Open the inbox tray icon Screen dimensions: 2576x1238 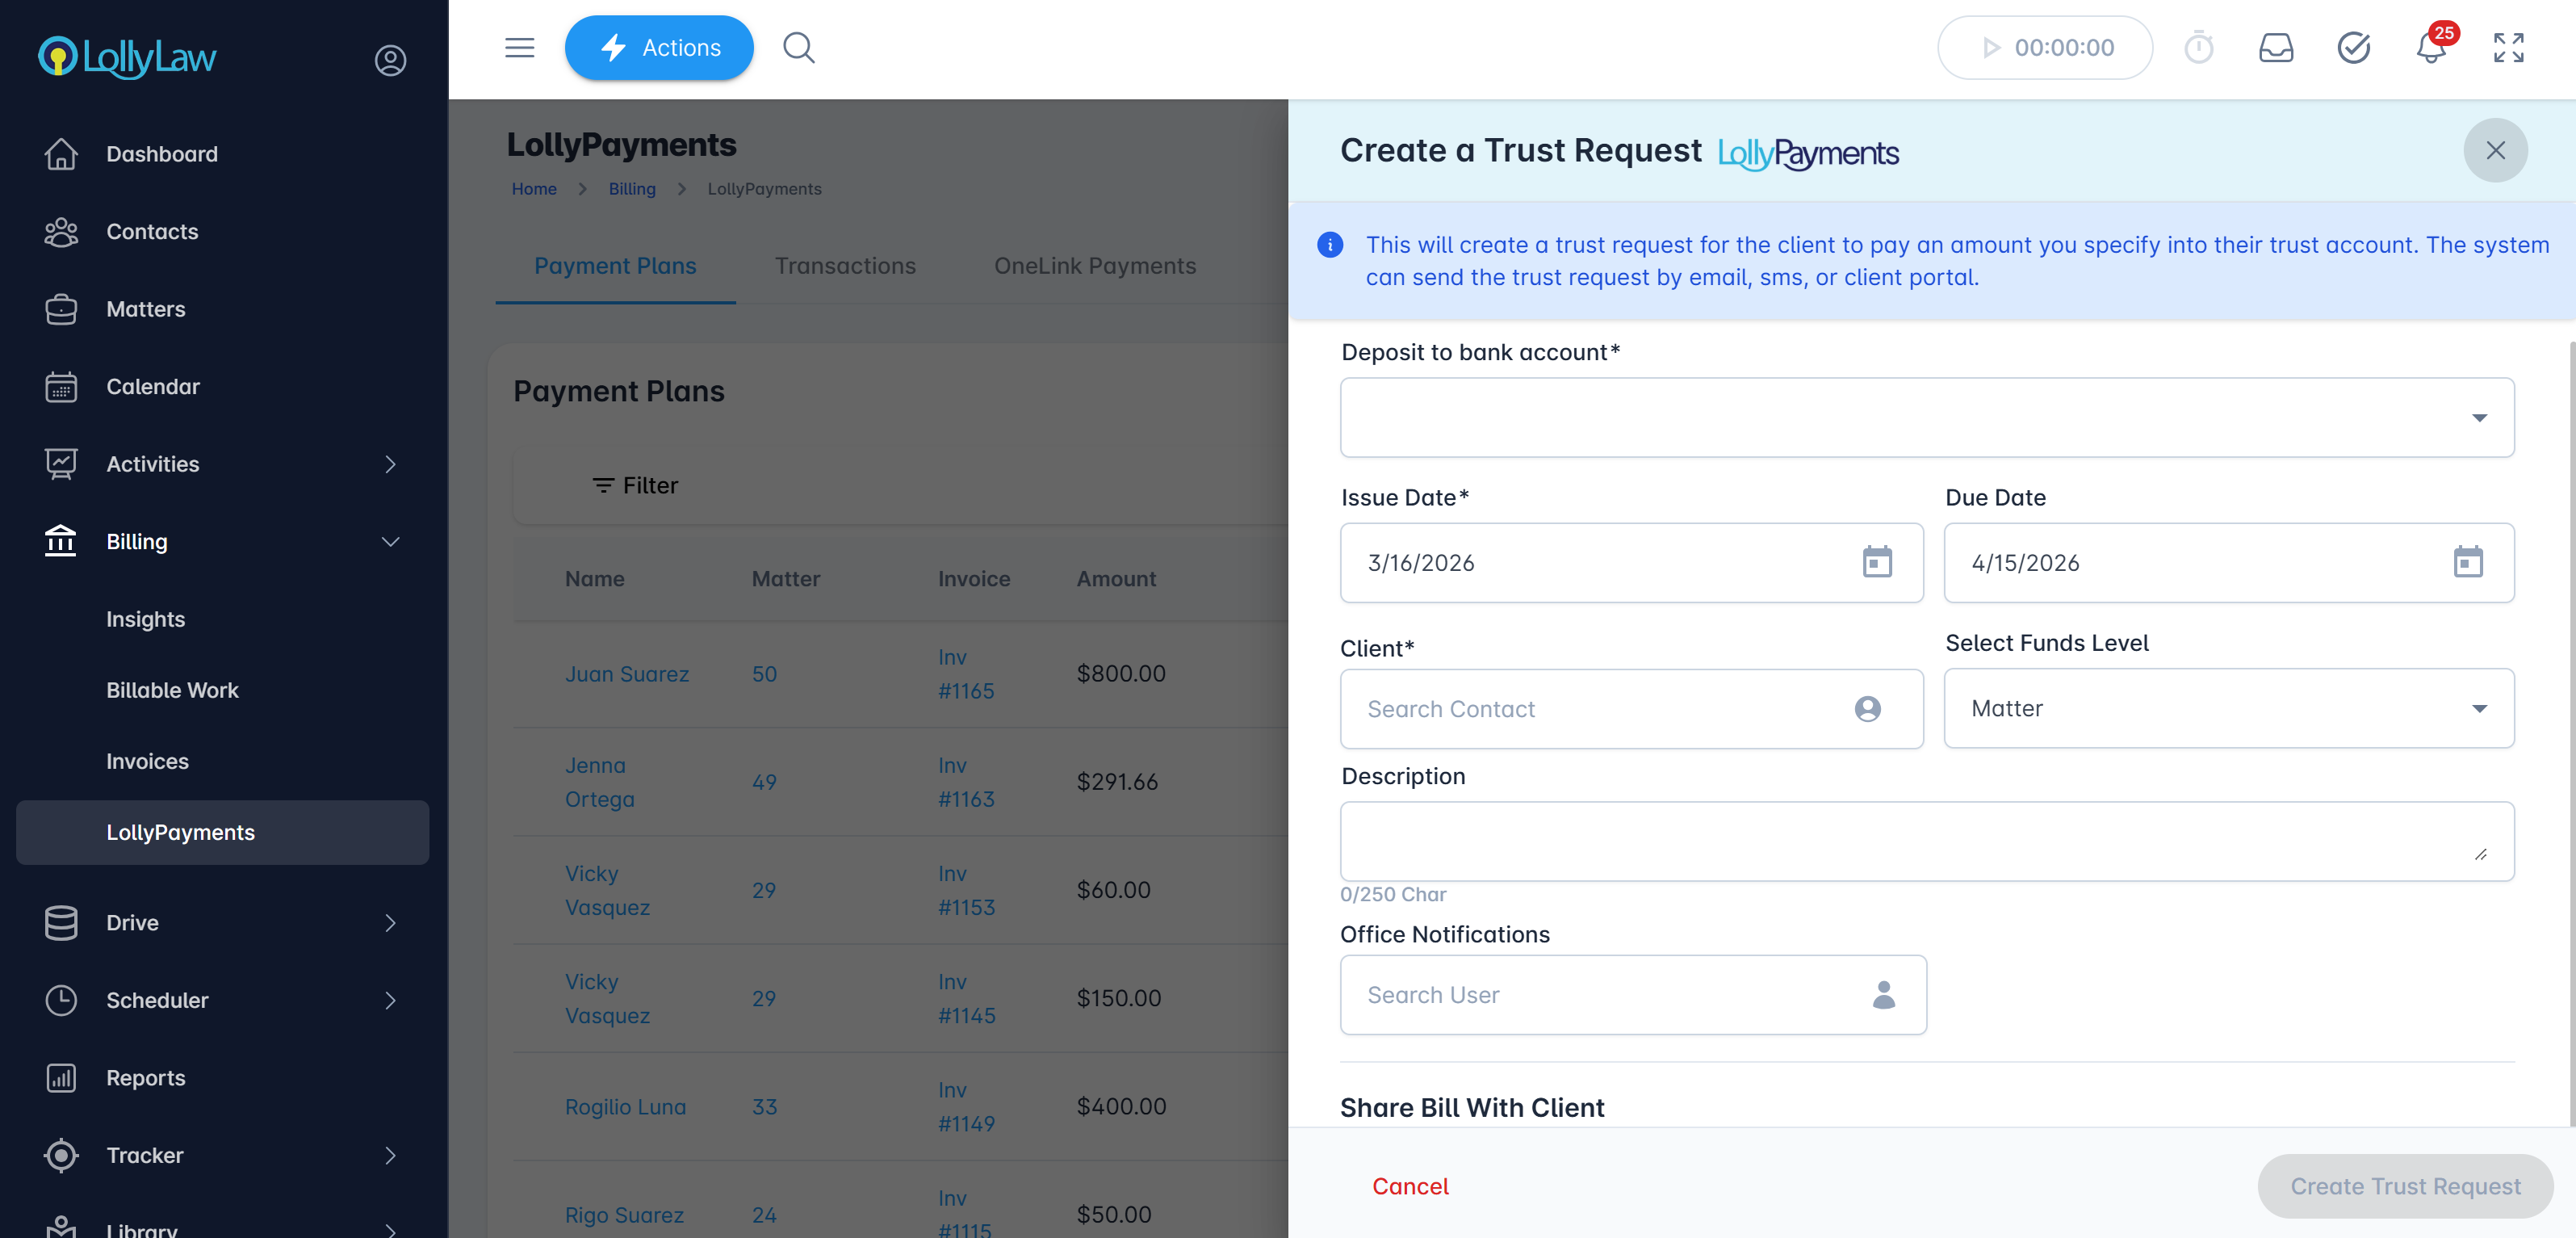2276,48
